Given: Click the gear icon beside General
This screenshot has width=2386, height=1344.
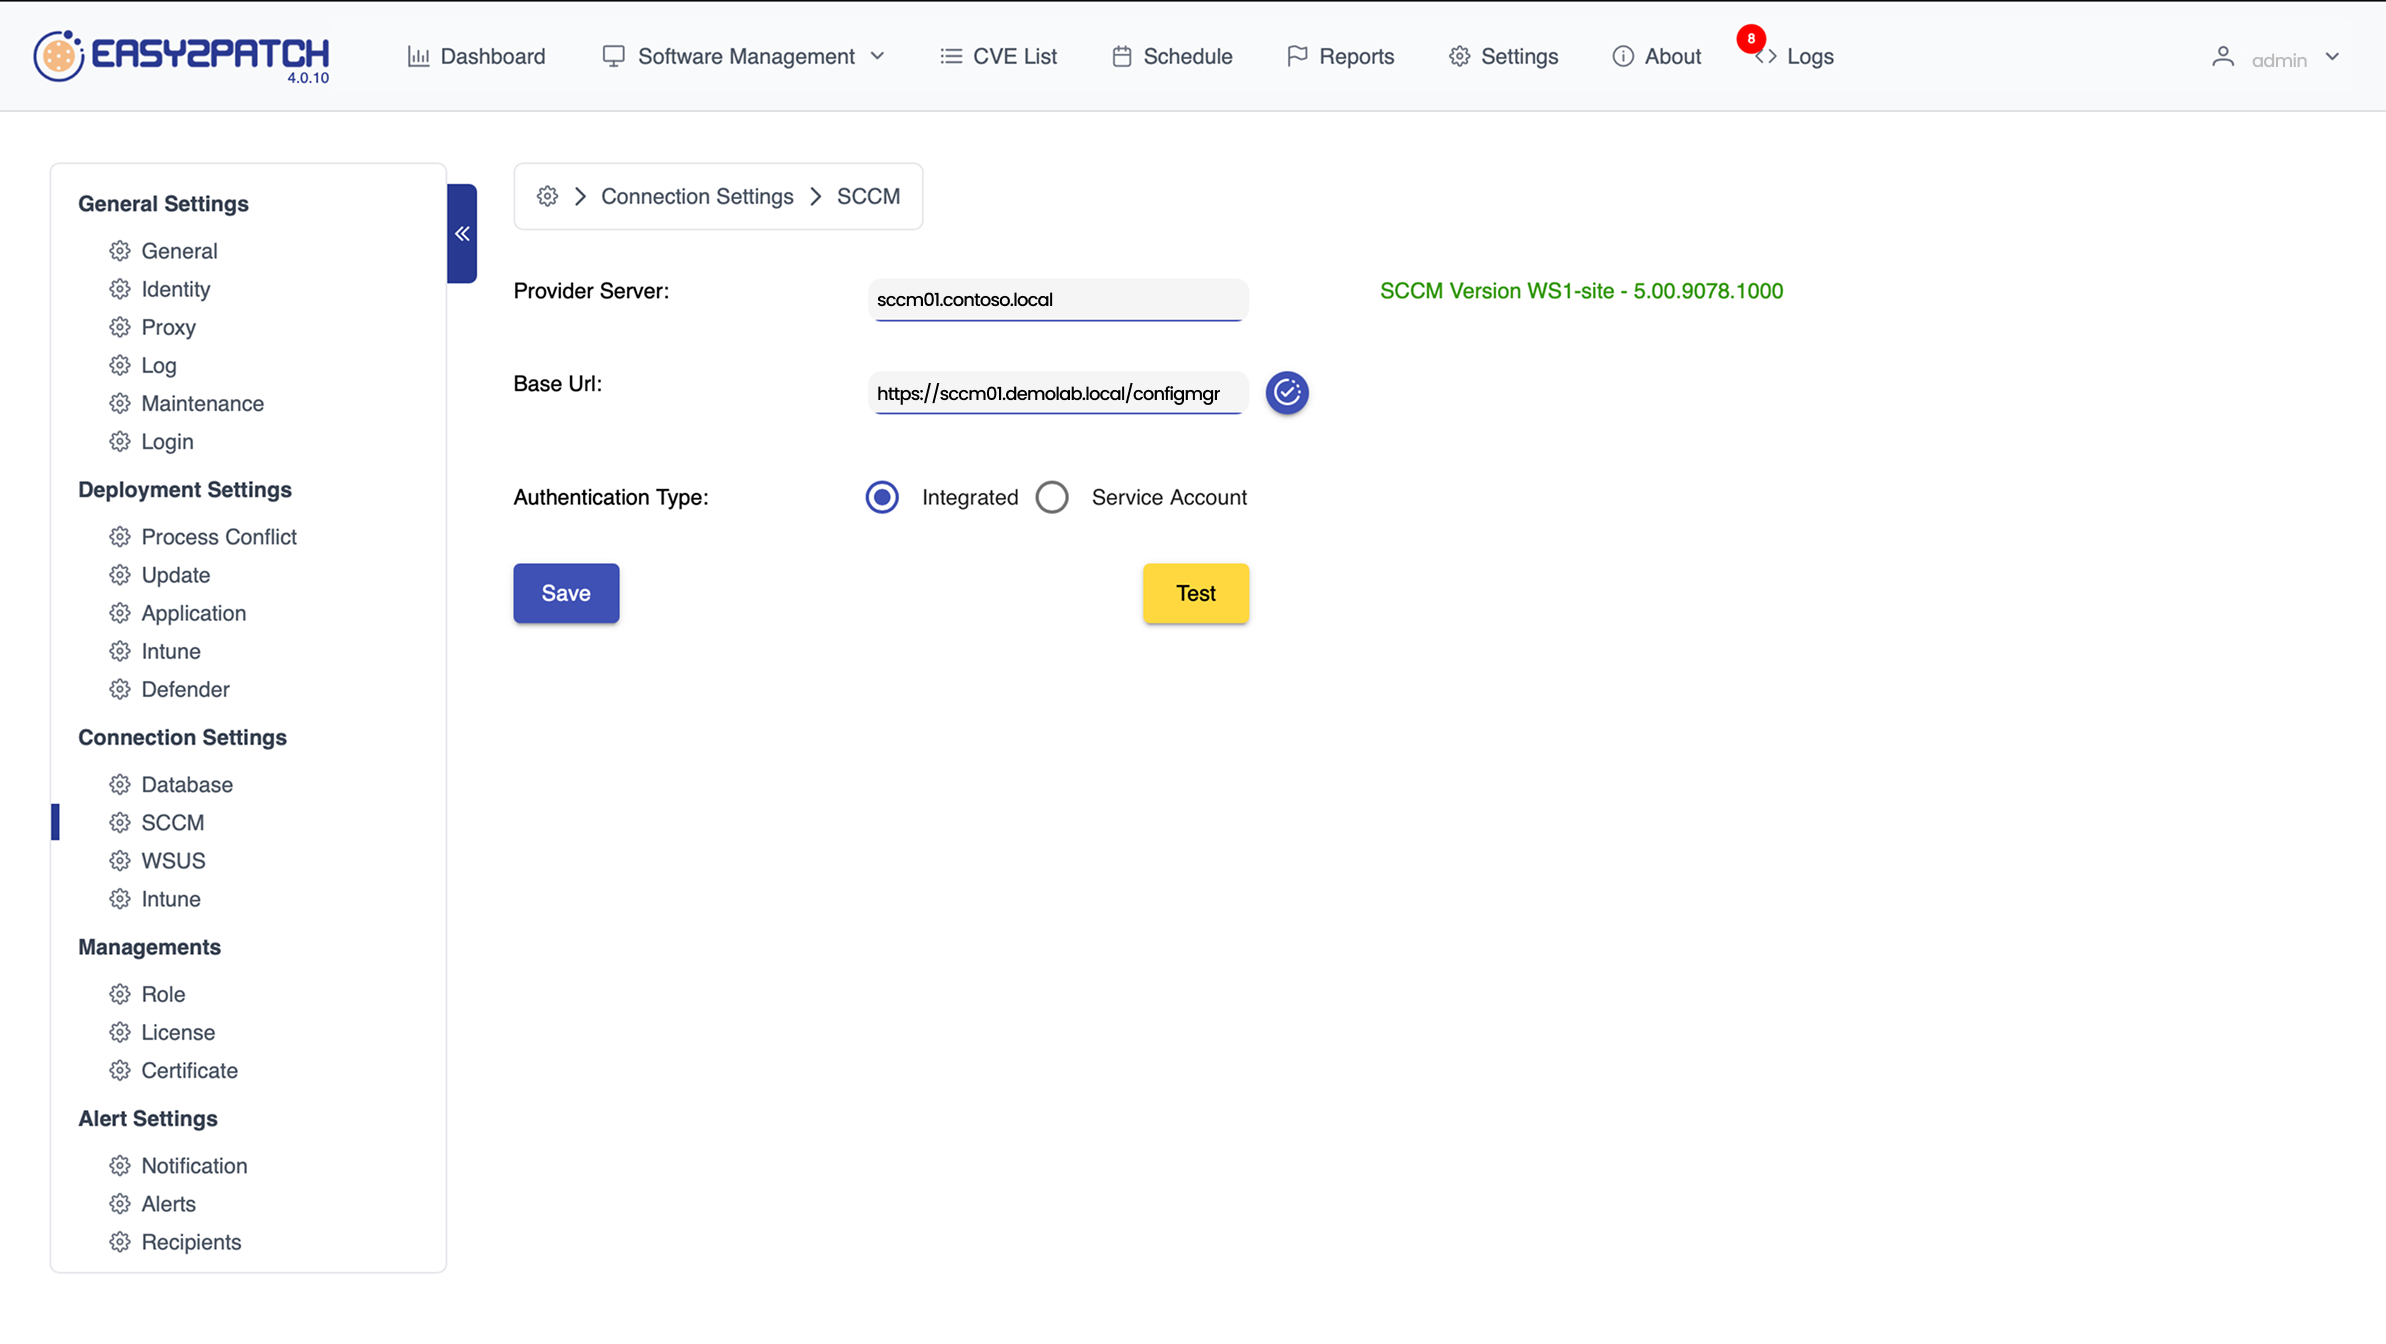Looking at the screenshot, I should (x=120, y=251).
